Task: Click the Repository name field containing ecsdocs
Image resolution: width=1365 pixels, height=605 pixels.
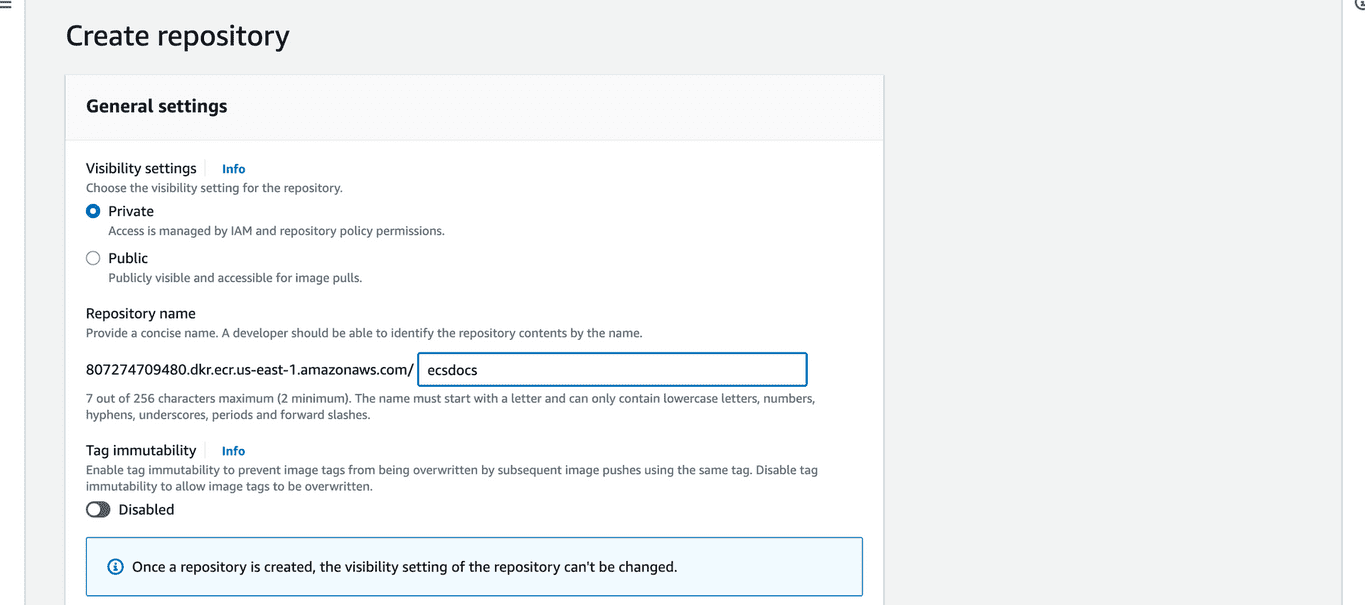Action: [611, 370]
